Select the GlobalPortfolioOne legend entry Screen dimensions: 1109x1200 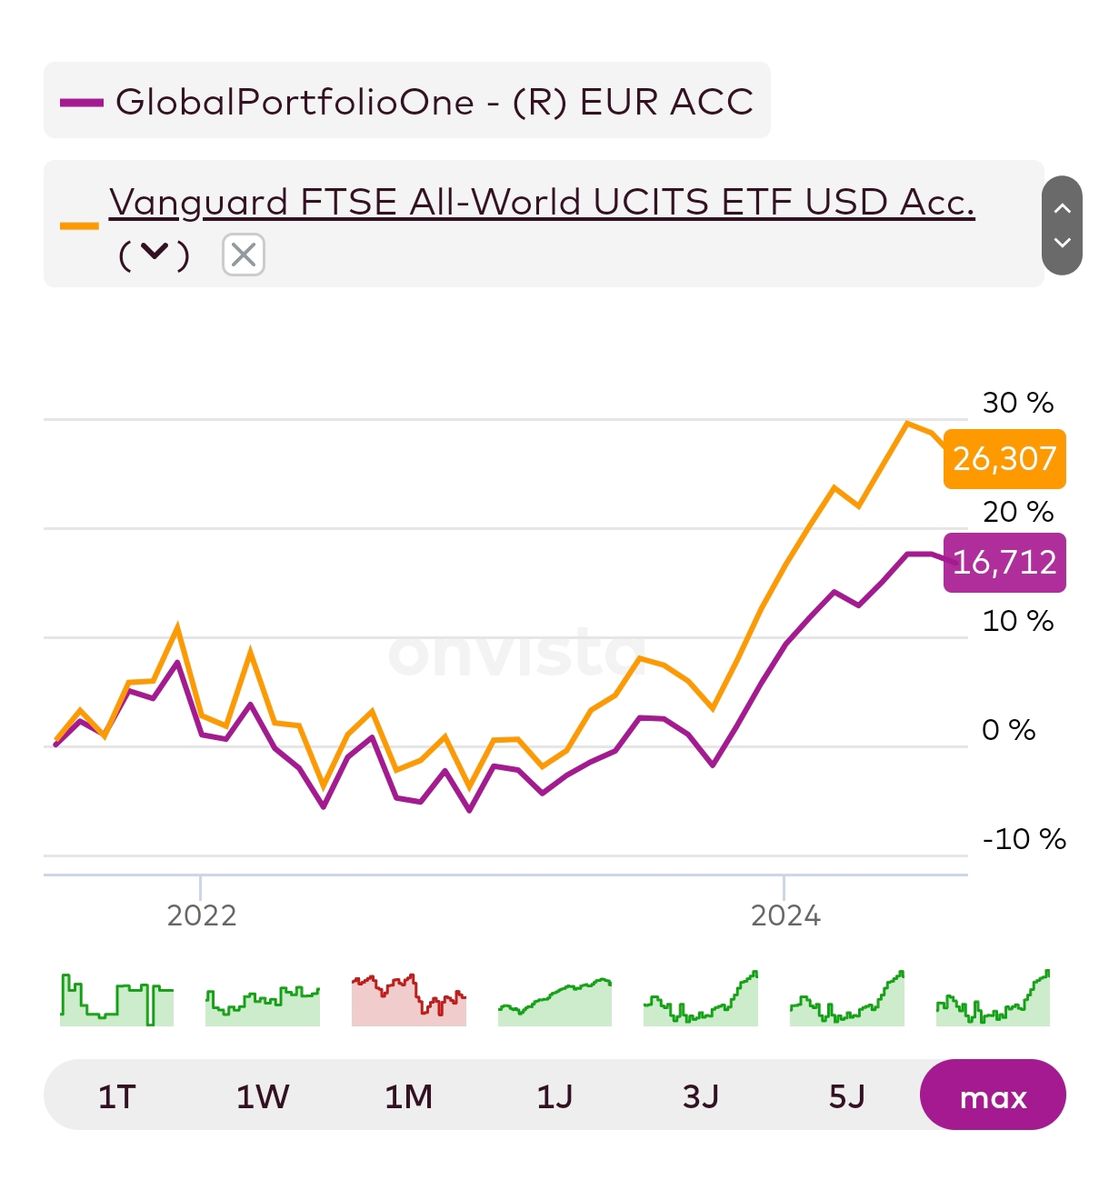pos(407,101)
